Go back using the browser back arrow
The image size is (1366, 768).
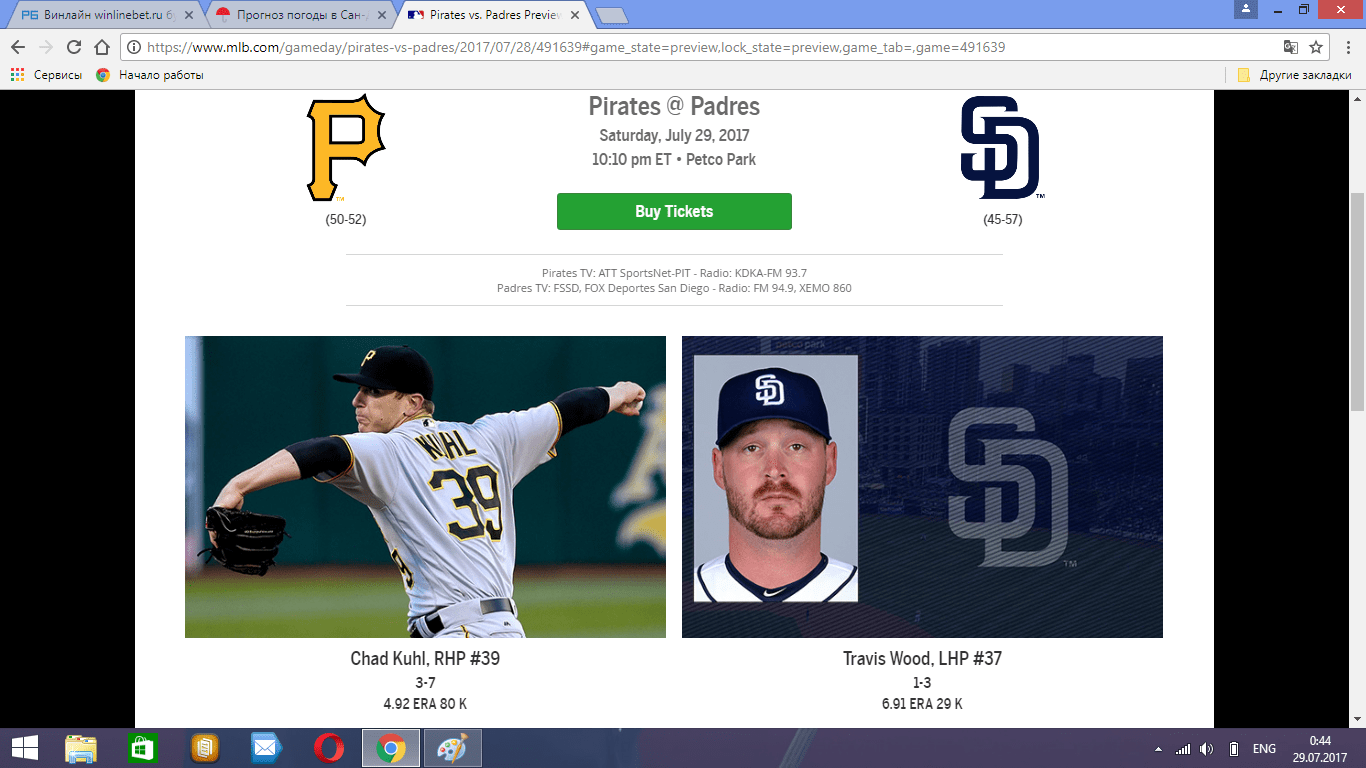[x=17, y=47]
